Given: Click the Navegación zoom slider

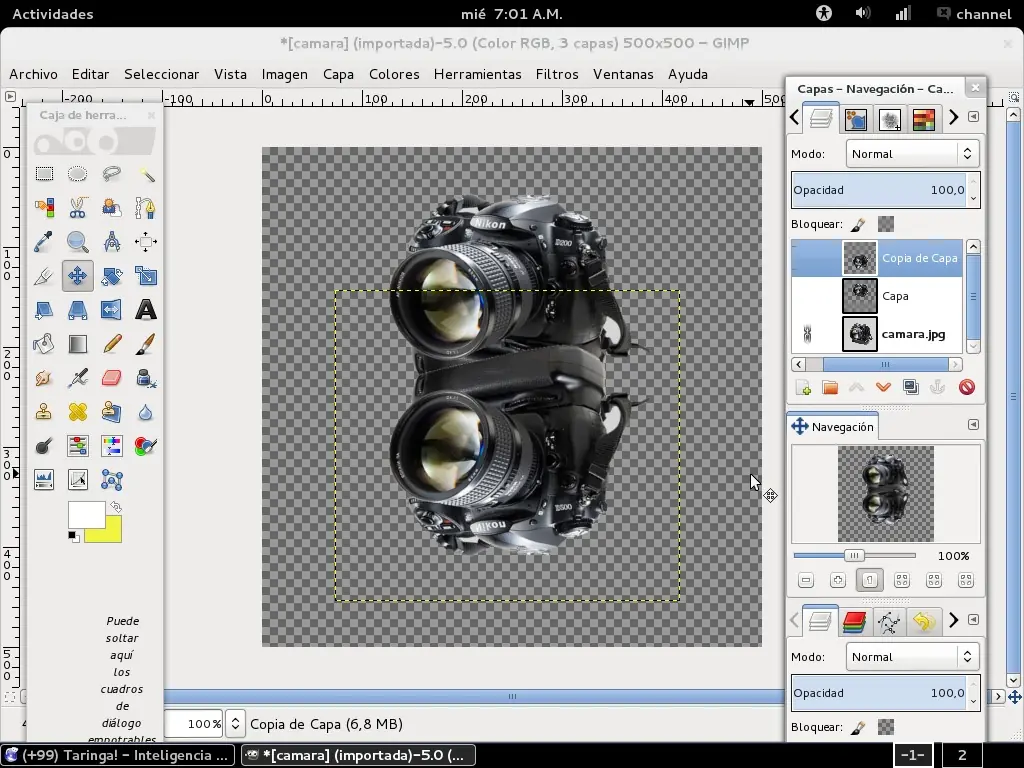Looking at the screenshot, I should tap(854, 556).
